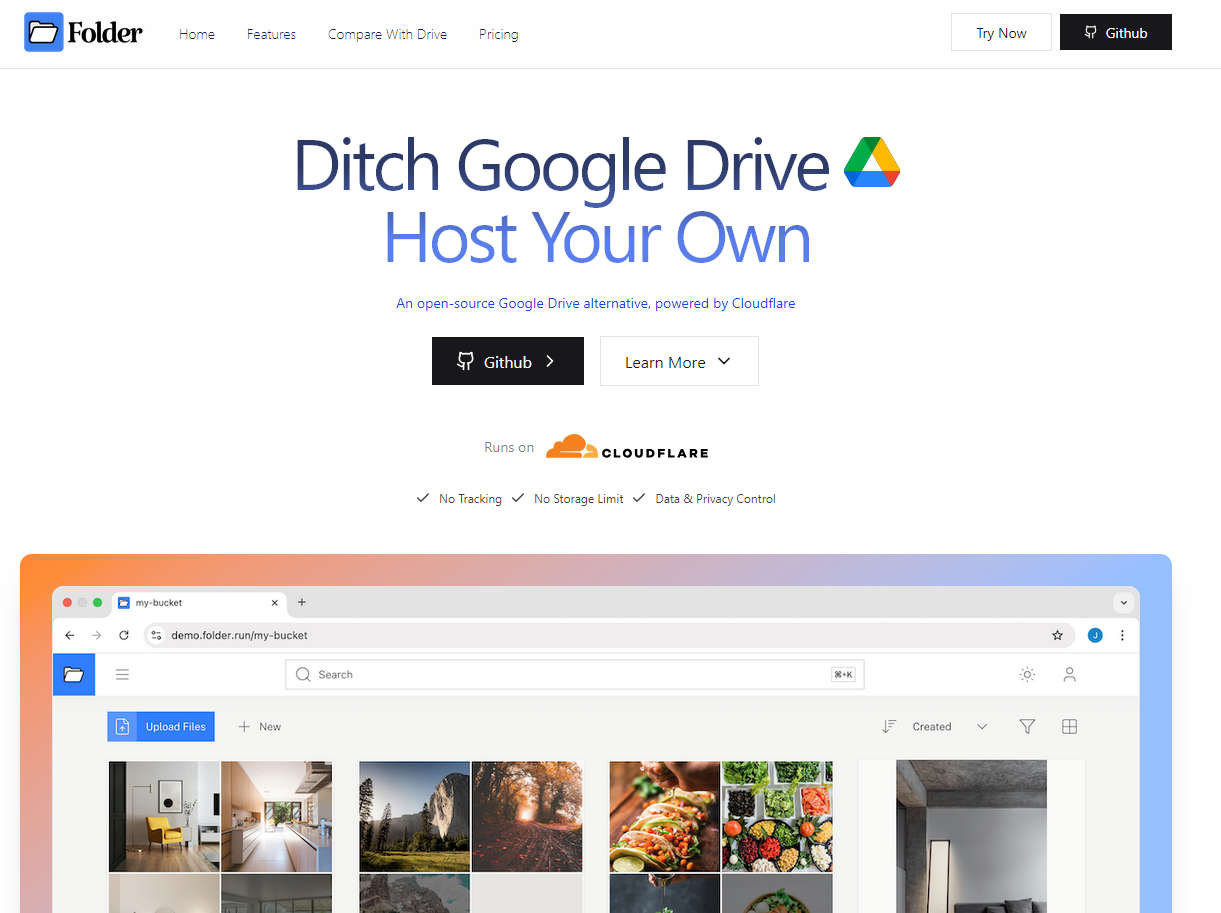The width and height of the screenshot is (1221, 913).
Task: Select Pricing in the top navigation
Action: tap(498, 34)
